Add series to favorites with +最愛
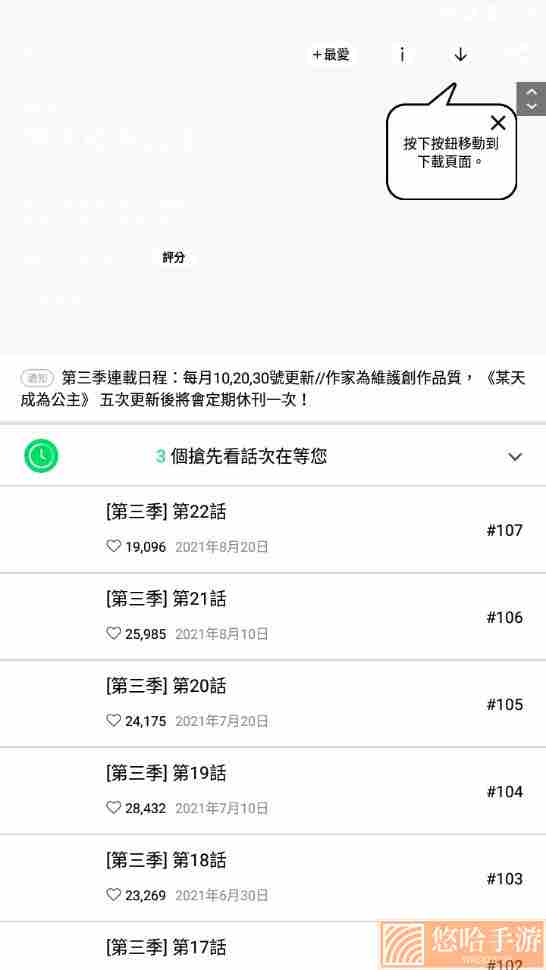This screenshot has width=546, height=970. [x=331, y=54]
